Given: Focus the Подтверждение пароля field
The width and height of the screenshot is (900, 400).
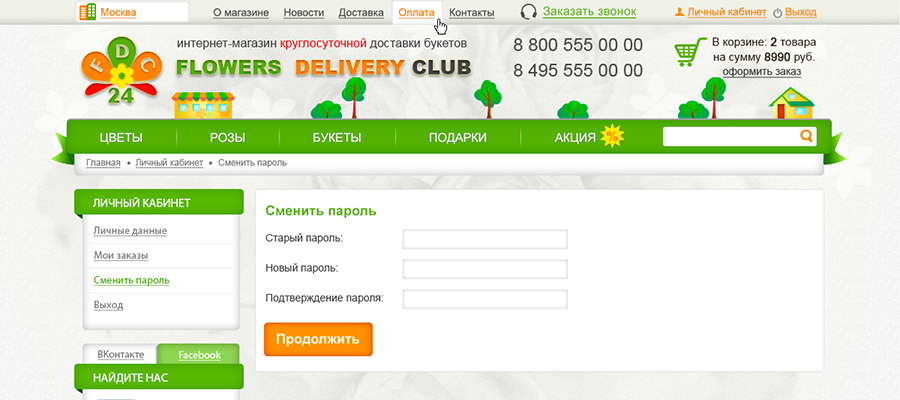Looking at the screenshot, I should [485, 299].
